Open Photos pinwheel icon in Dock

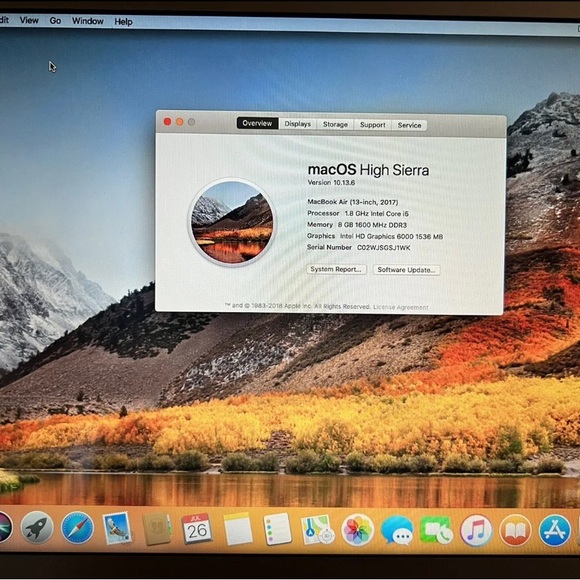(357, 530)
